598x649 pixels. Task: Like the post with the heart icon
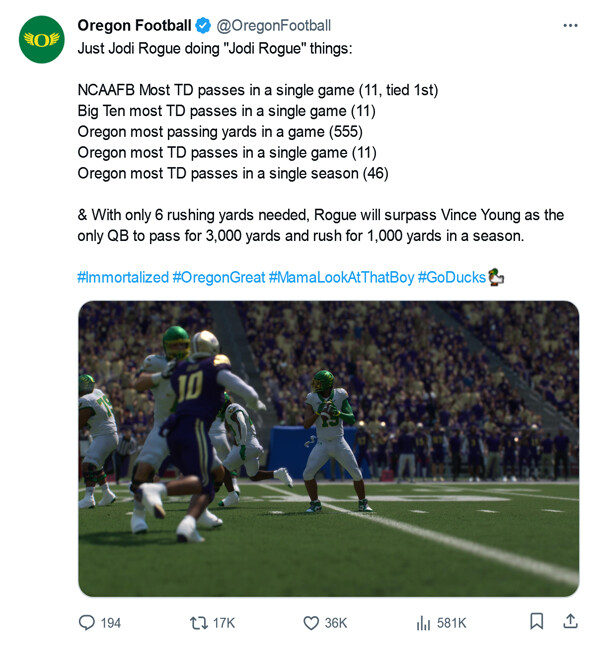tap(311, 623)
